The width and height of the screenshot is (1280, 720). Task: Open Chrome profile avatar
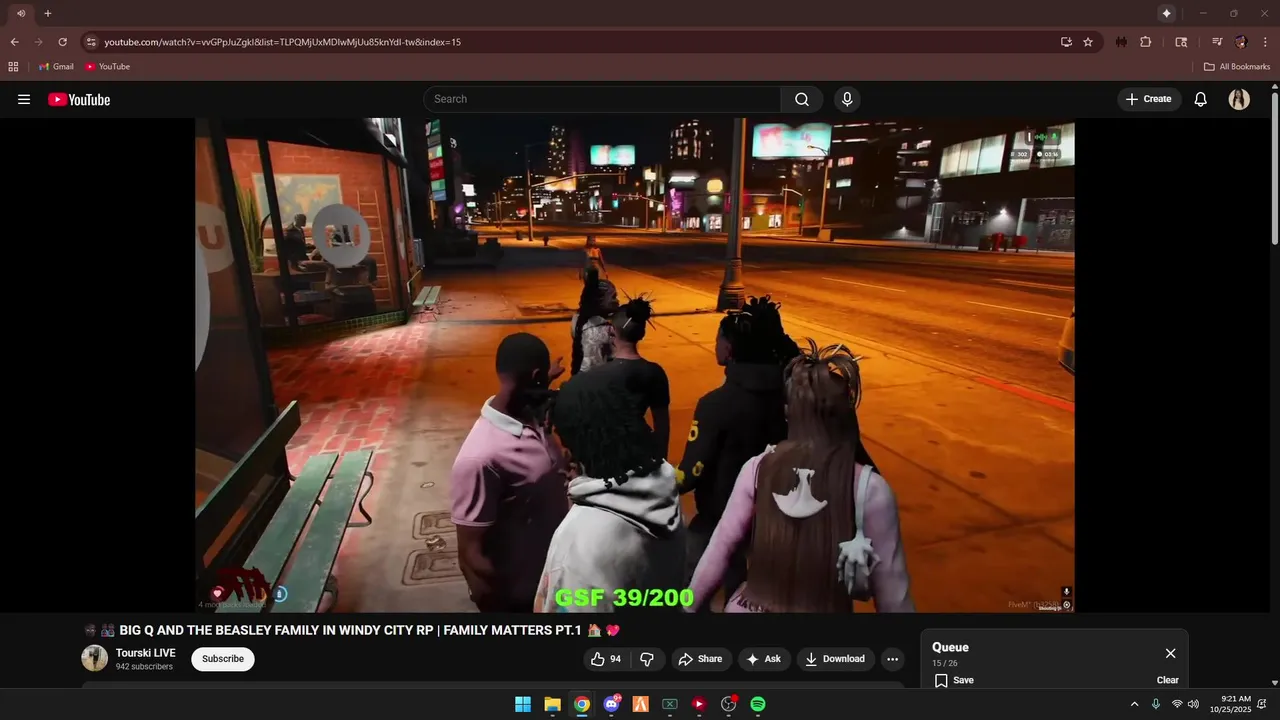pyautogui.click(x=1241, y=42)
